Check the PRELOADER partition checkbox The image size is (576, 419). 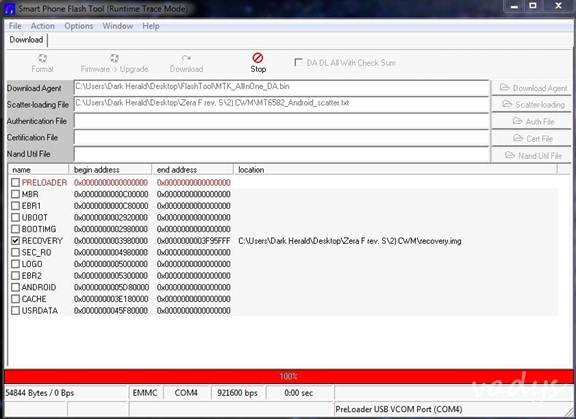tap(15, 183)
